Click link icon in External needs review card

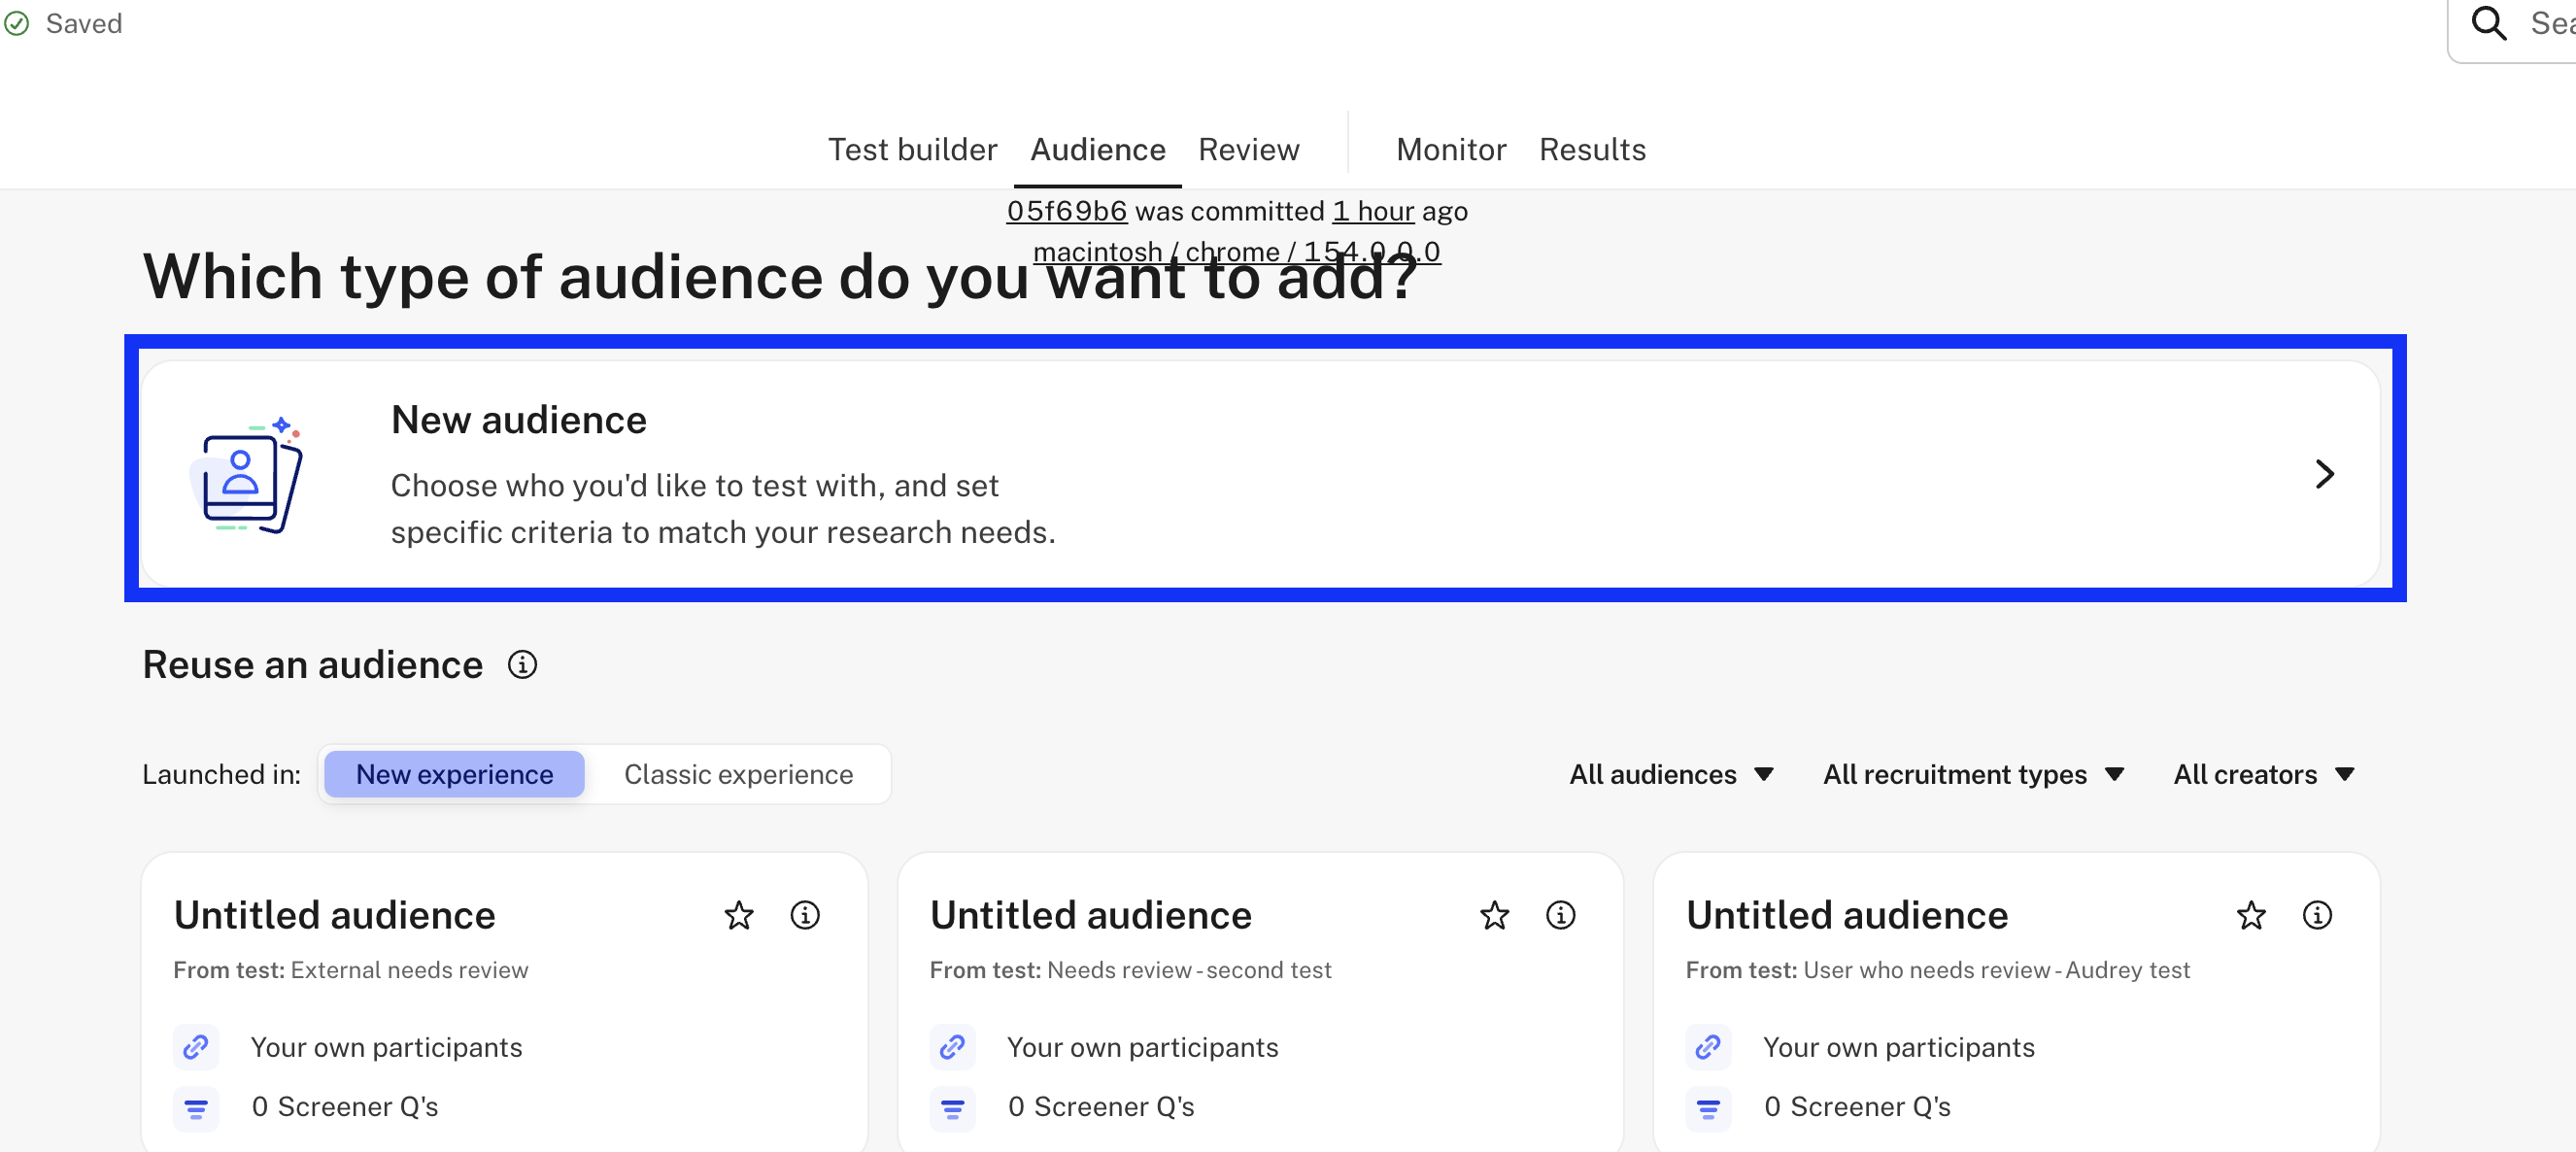196,1046
